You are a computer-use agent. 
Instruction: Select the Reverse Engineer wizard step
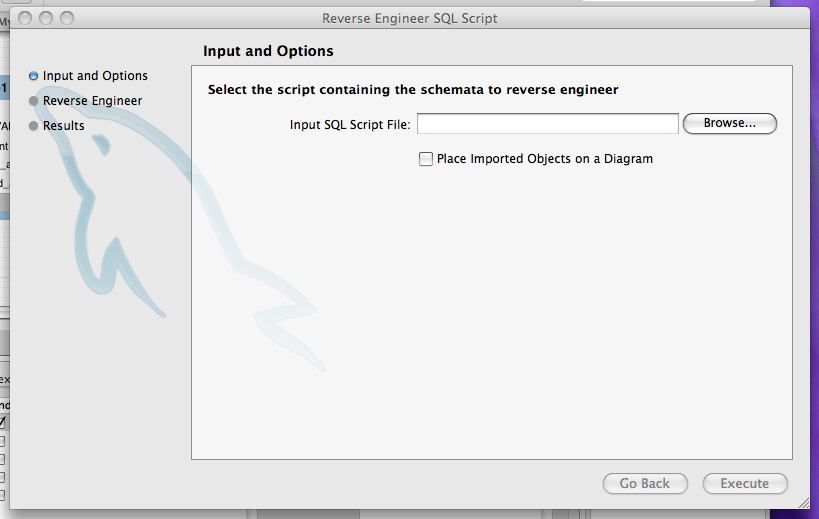coord(92,101)
